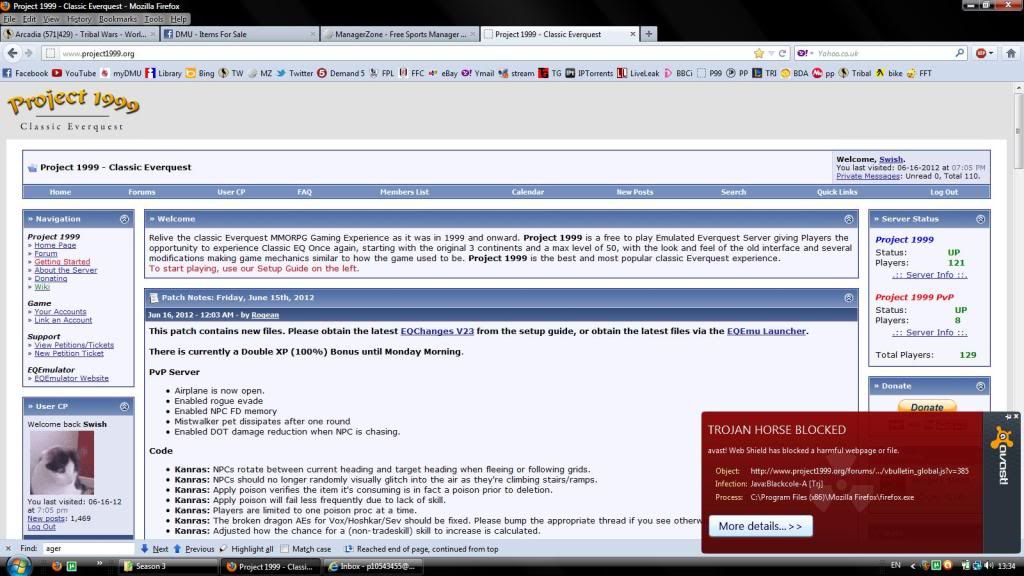Click the More details button in avast popup
Viewport: 1024px width, 576px height.
point(760,526)
